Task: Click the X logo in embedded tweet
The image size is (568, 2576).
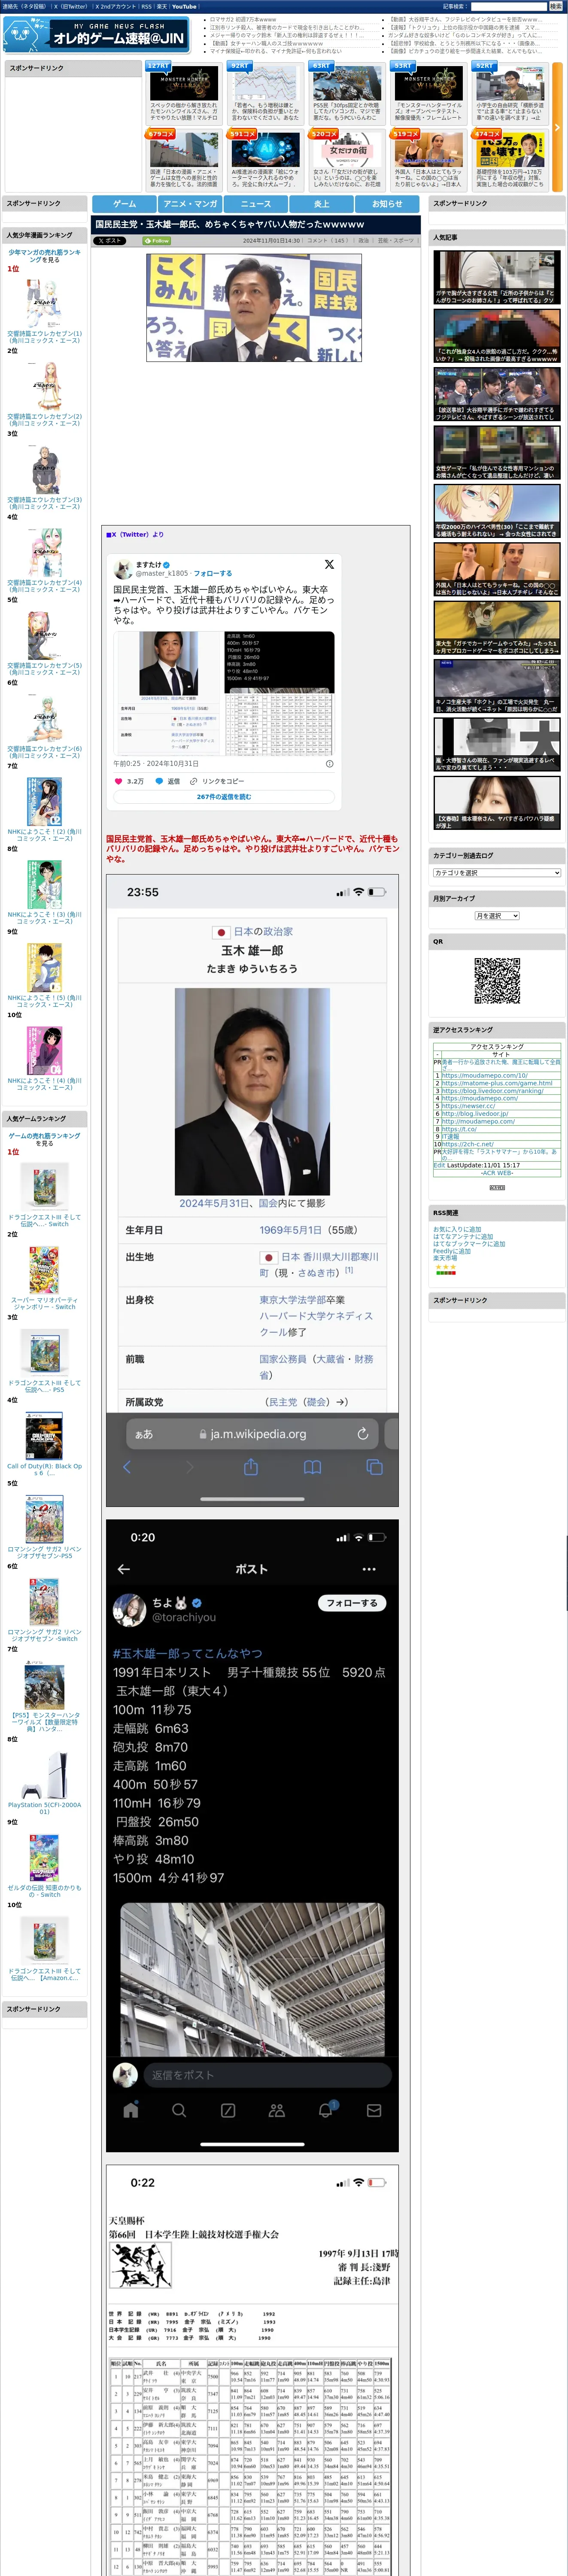Action: pyautogui.click(x=329, y=565)
